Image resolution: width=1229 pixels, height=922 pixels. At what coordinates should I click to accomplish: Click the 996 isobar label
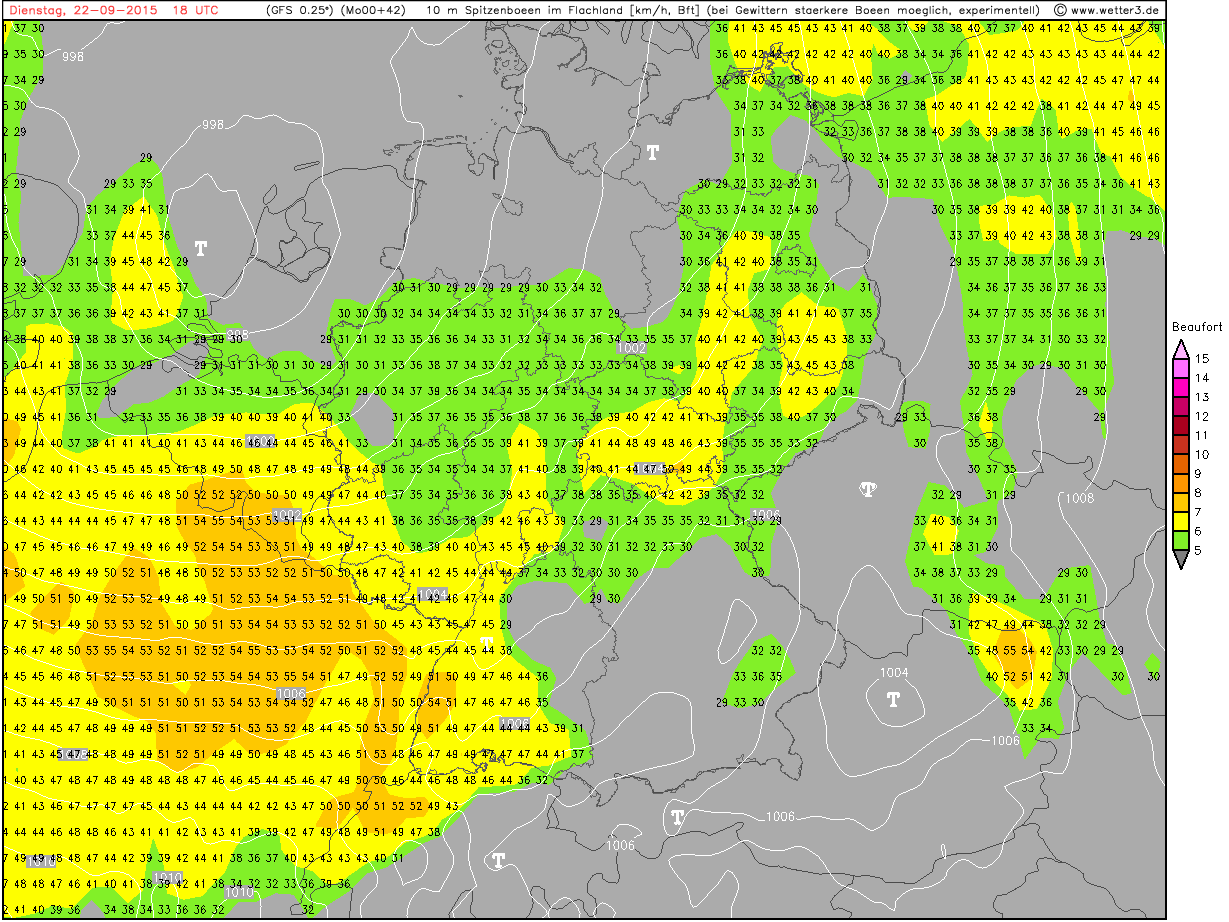73,57
